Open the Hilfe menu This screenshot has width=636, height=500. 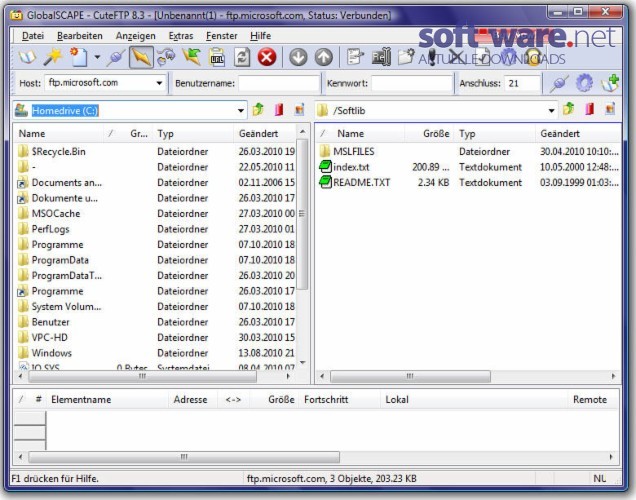(260, 36)
